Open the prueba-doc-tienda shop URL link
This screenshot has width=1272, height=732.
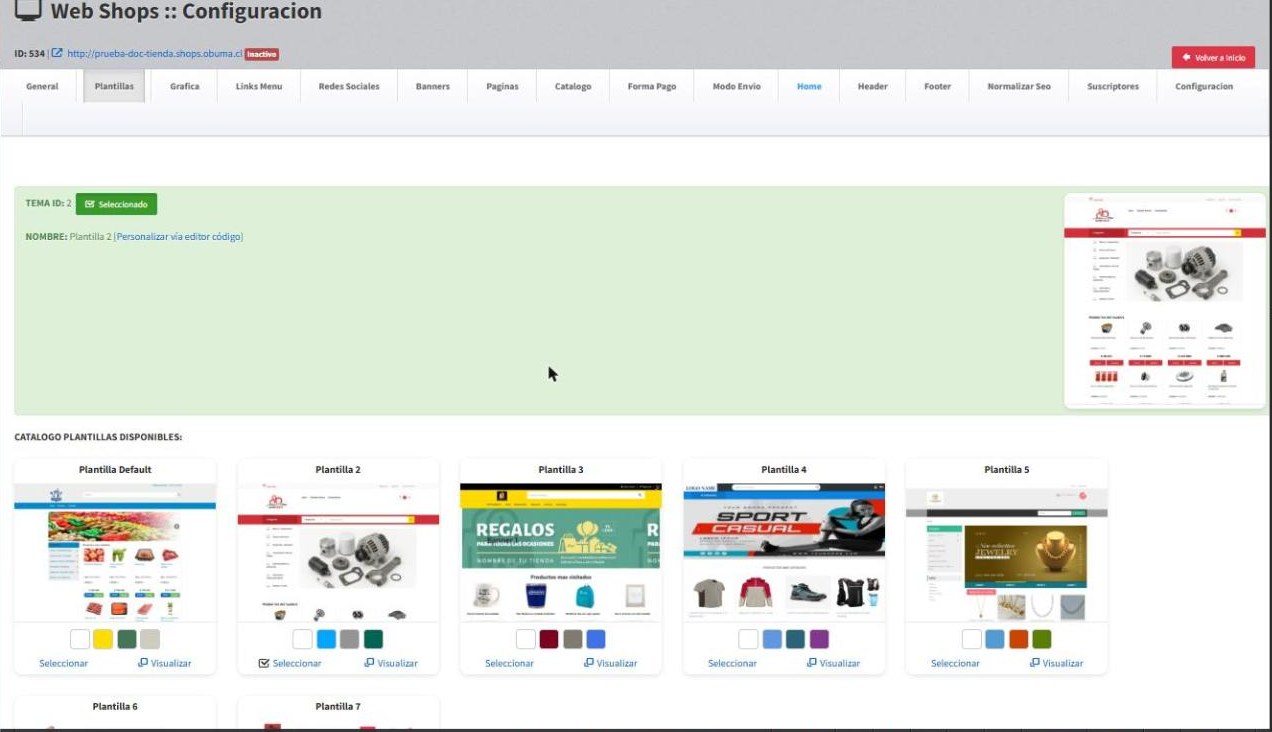(154, 54)
